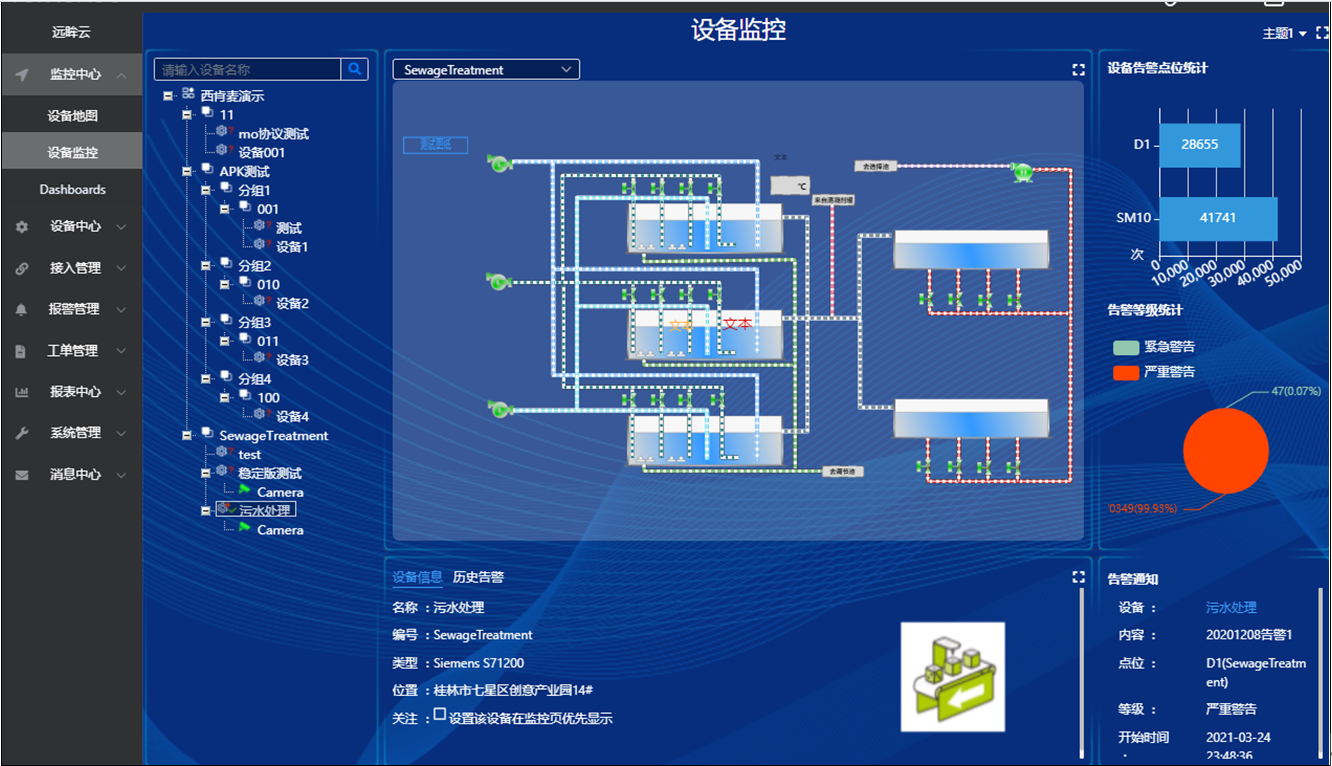1332x766 pixels.
Task: Click the 去调节池 button in diagram
Action: tap(842, 470)
